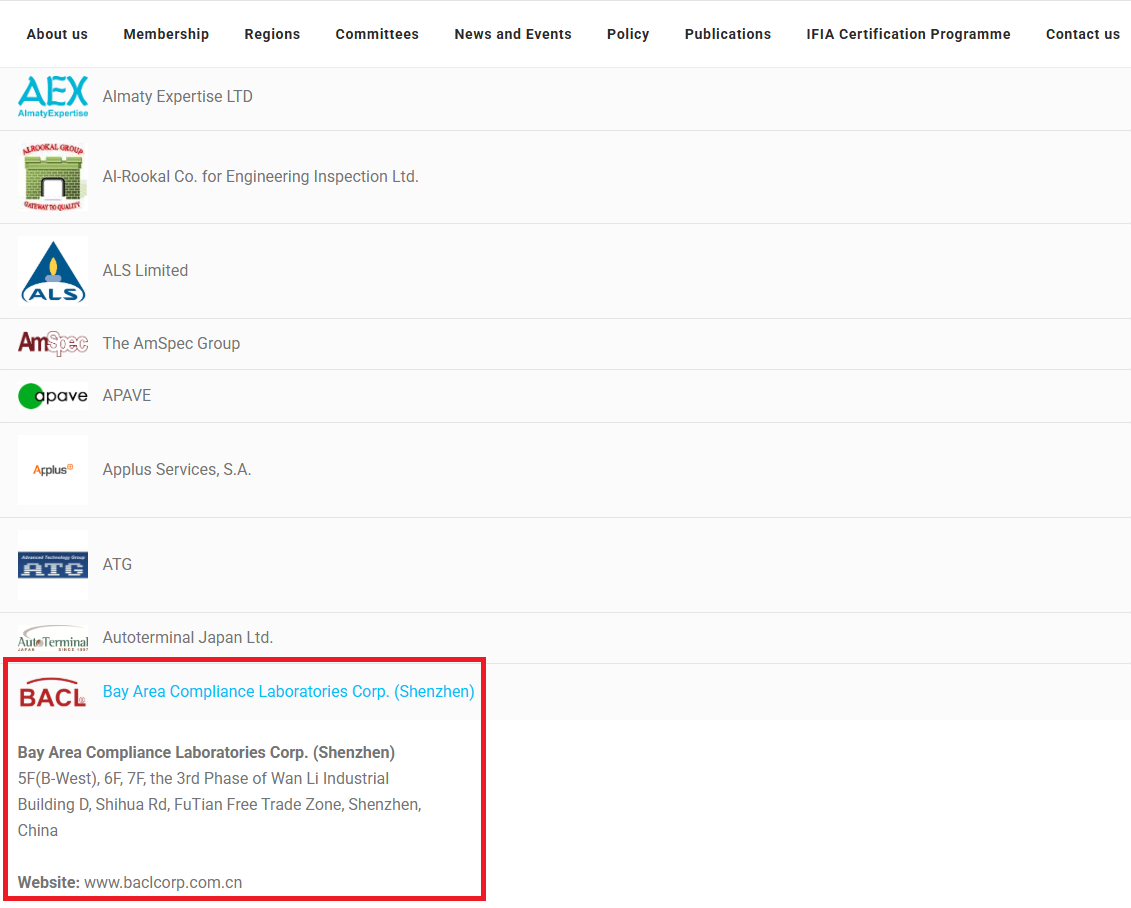Click the ALS Limited triangle logo

53,270
